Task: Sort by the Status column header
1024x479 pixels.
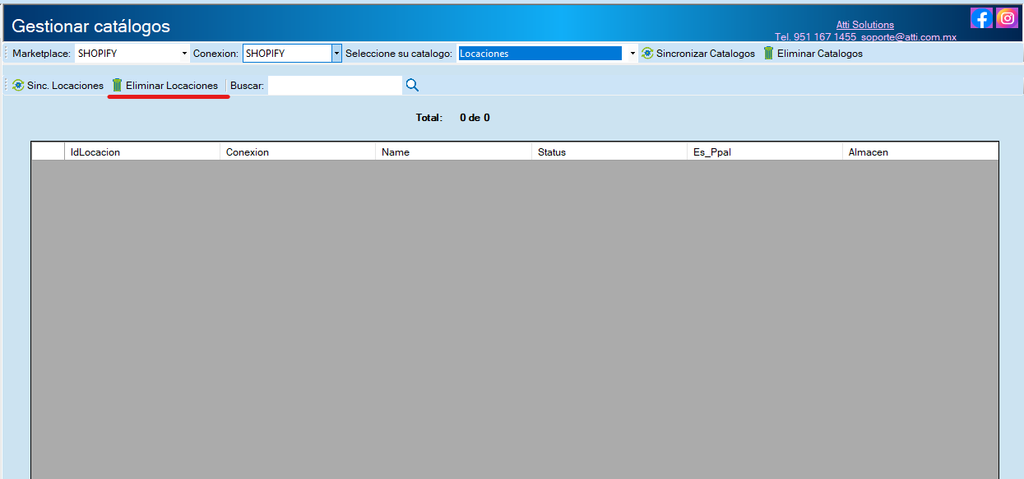Action: [609, 152]
